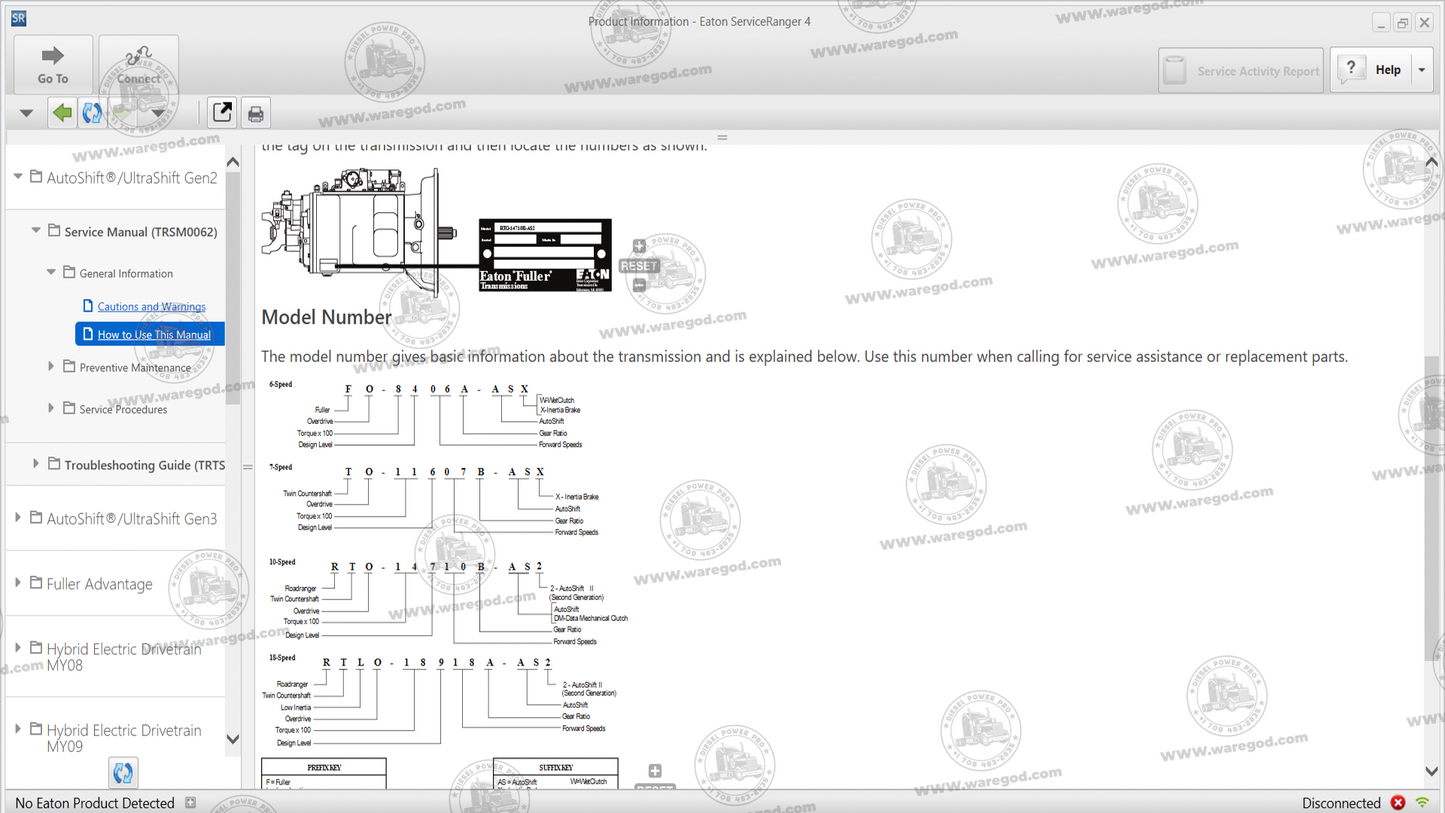
Task: Open the document in external window icon
Action: 220,112
